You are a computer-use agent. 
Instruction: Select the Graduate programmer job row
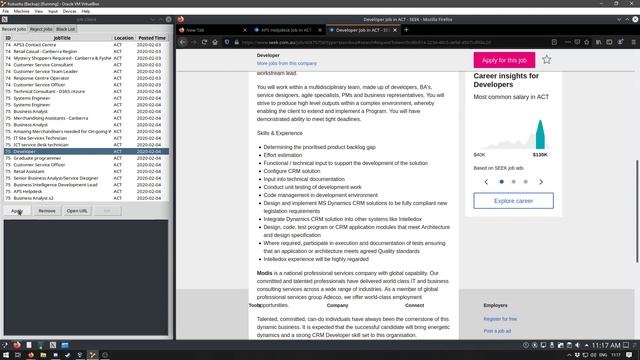click(86, 158)
